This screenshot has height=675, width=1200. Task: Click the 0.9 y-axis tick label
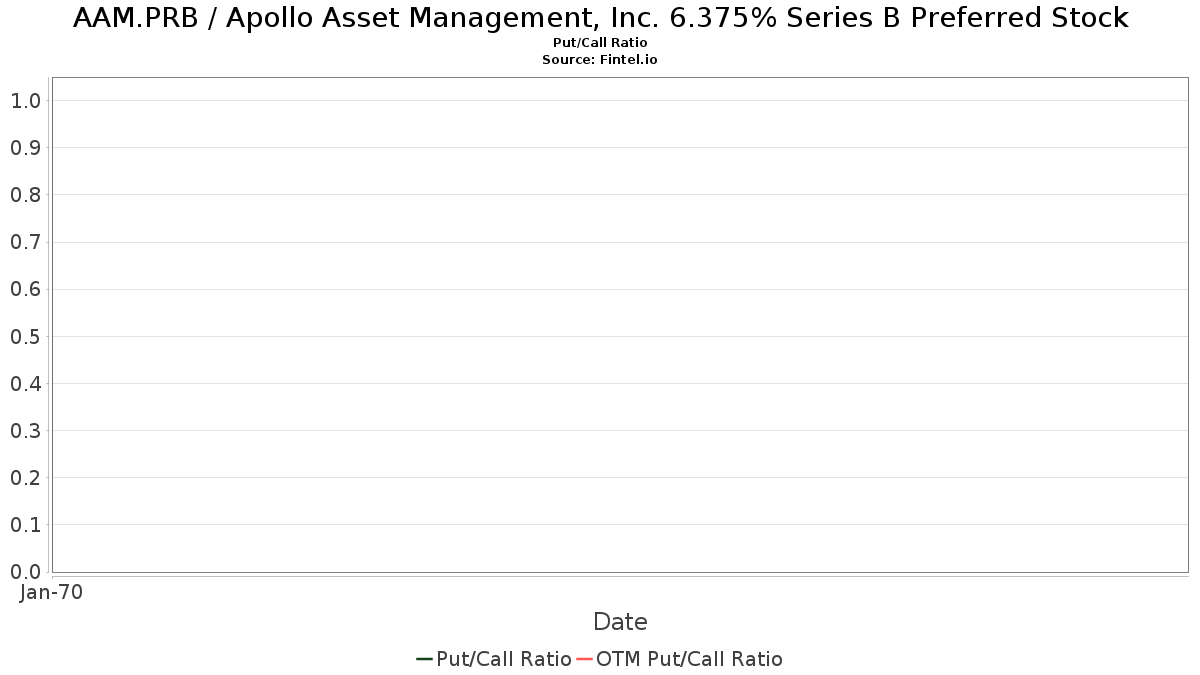[25, 147]
